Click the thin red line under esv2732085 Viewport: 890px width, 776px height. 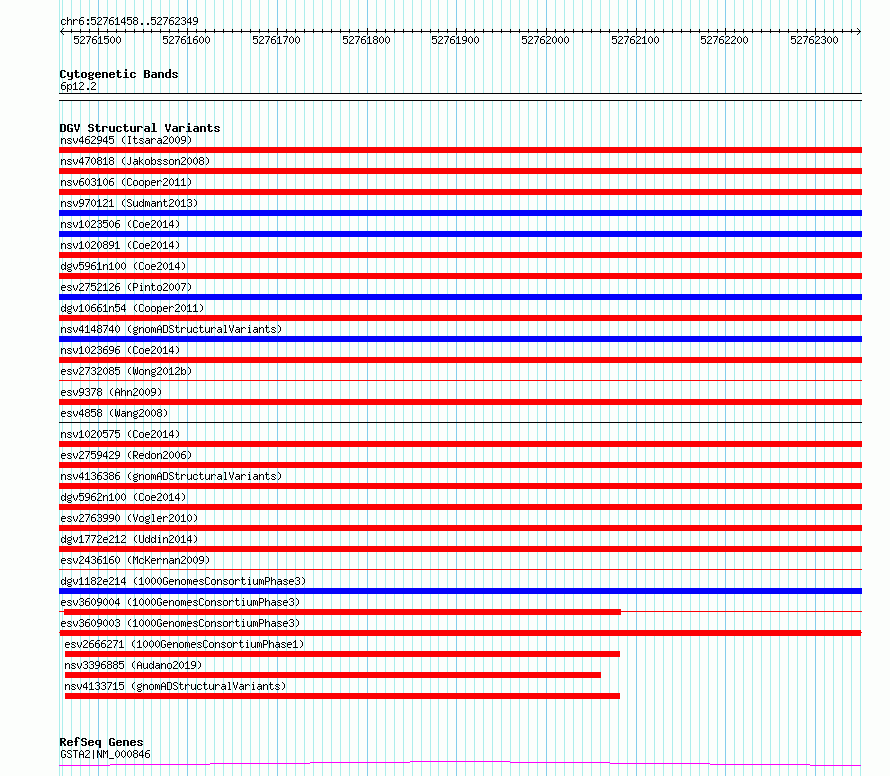tap(460, 380)
